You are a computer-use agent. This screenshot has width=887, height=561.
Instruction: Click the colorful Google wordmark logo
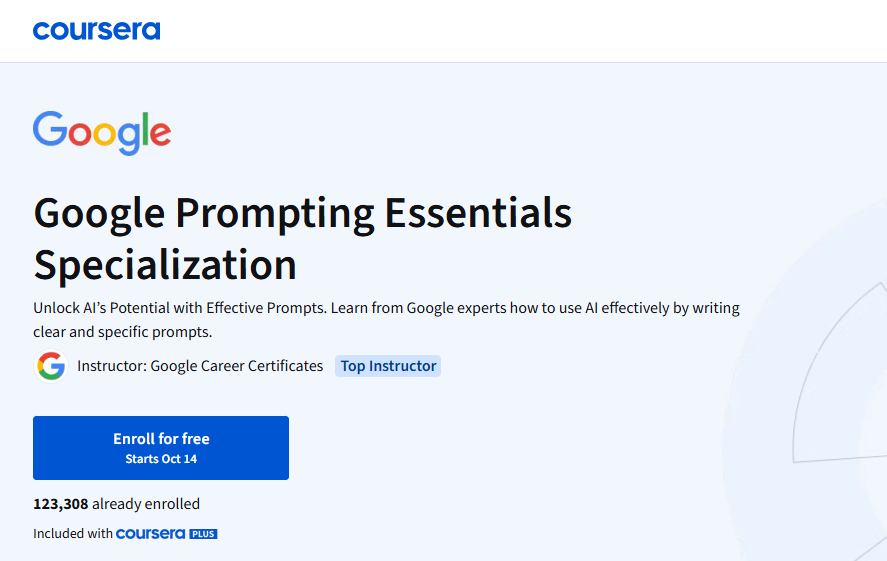tap(102, 132)
